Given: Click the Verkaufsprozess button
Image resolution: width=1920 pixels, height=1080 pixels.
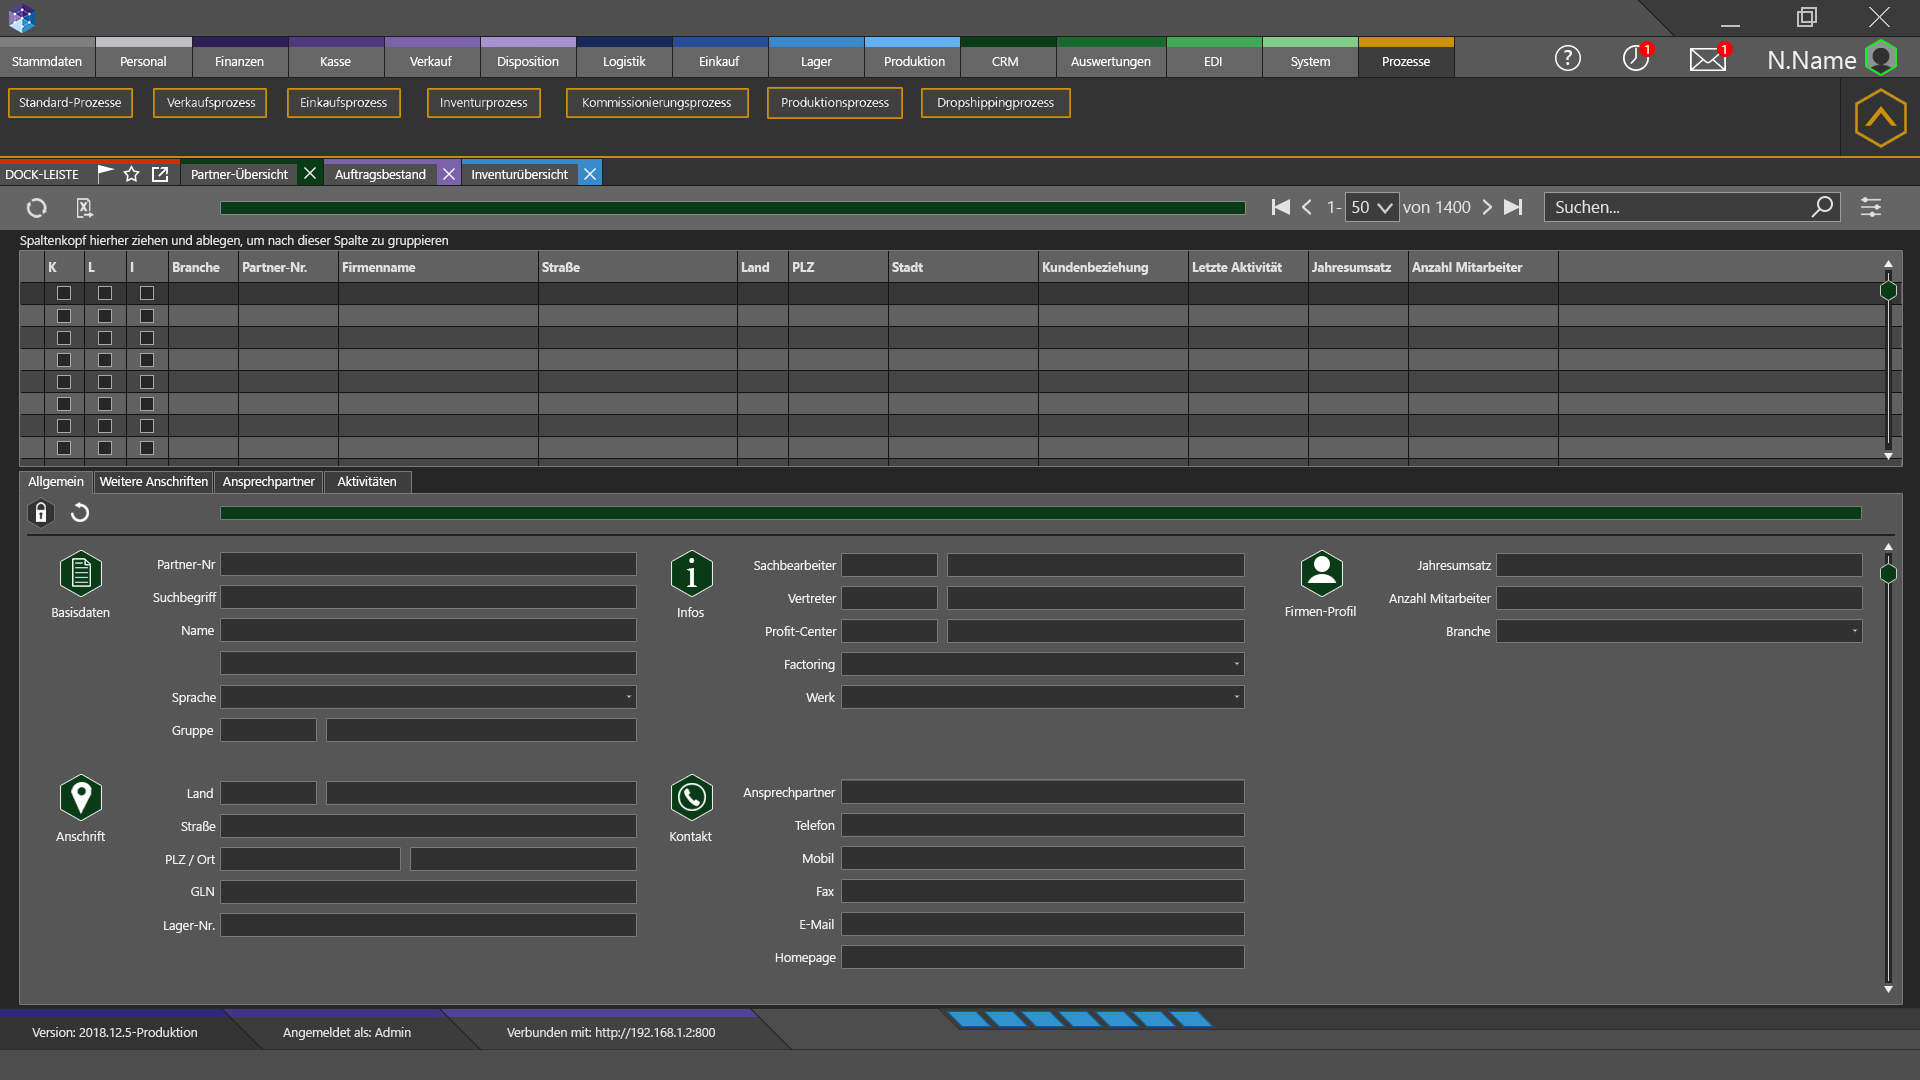Looking at the screenshot, I should (210, 103).
